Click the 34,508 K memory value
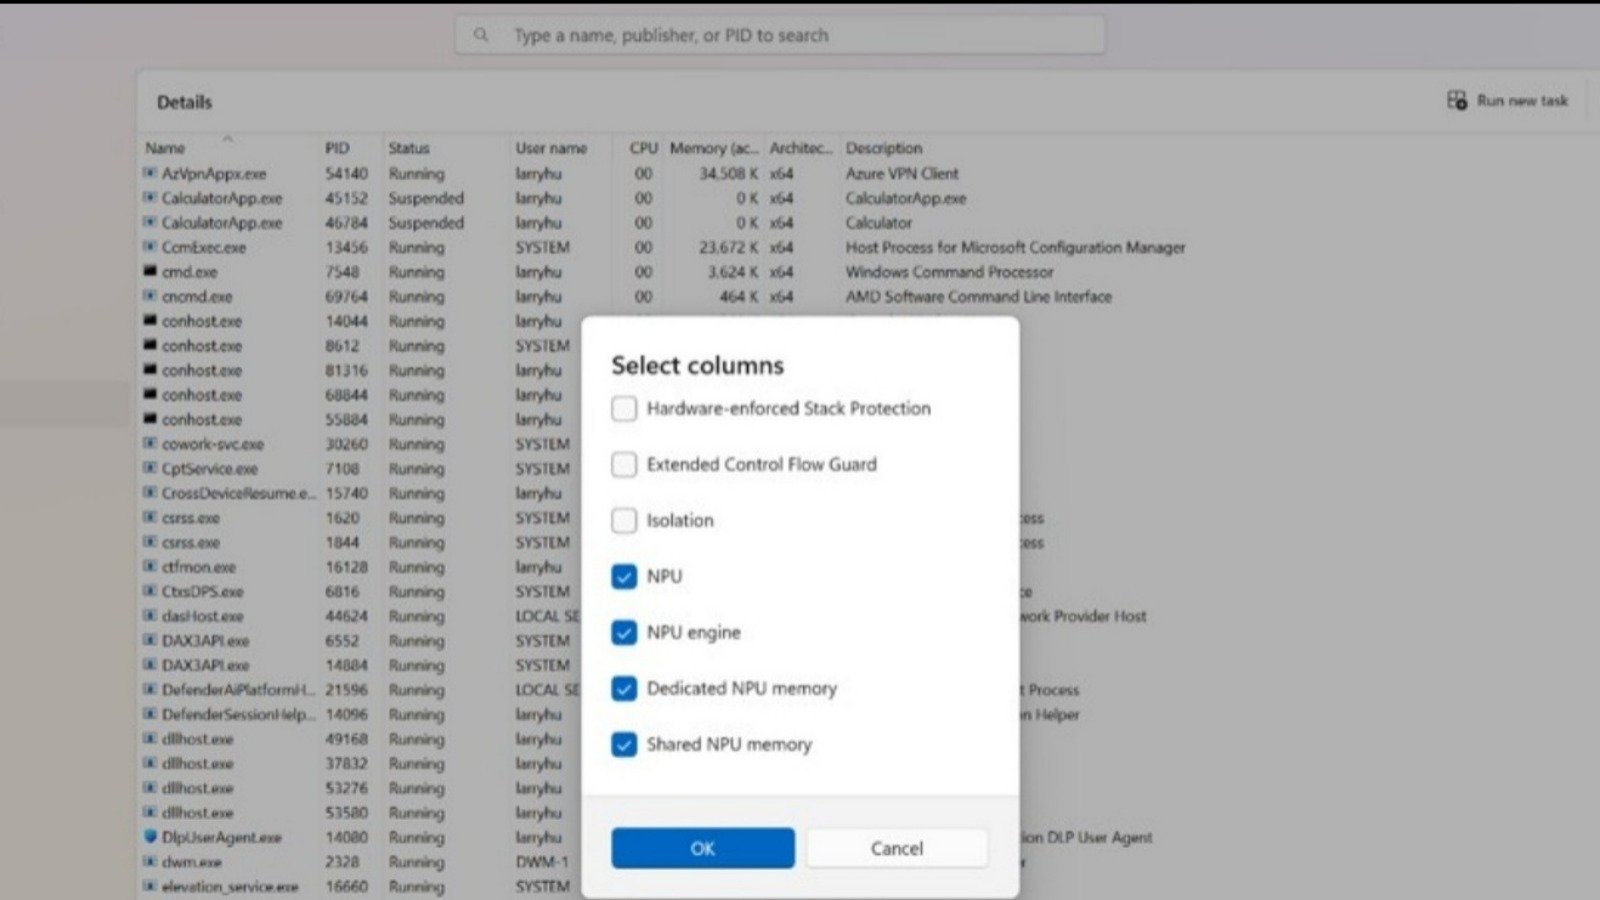Viewport: 1600px width, 900px height. [x=728, y=173]
